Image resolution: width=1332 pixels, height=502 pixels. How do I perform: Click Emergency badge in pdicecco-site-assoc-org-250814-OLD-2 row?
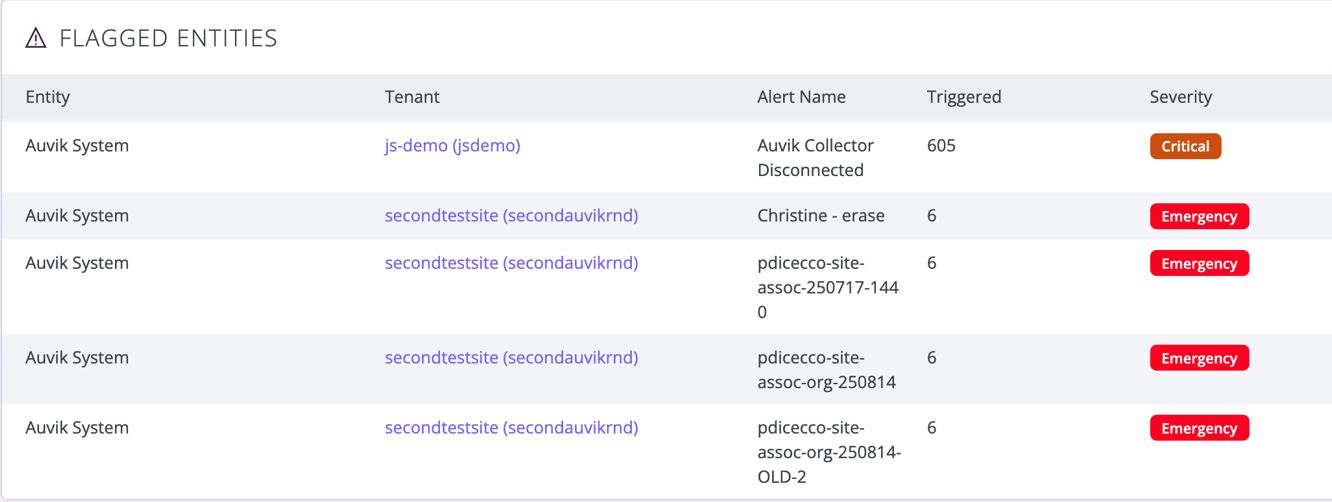click(1199, 428)
